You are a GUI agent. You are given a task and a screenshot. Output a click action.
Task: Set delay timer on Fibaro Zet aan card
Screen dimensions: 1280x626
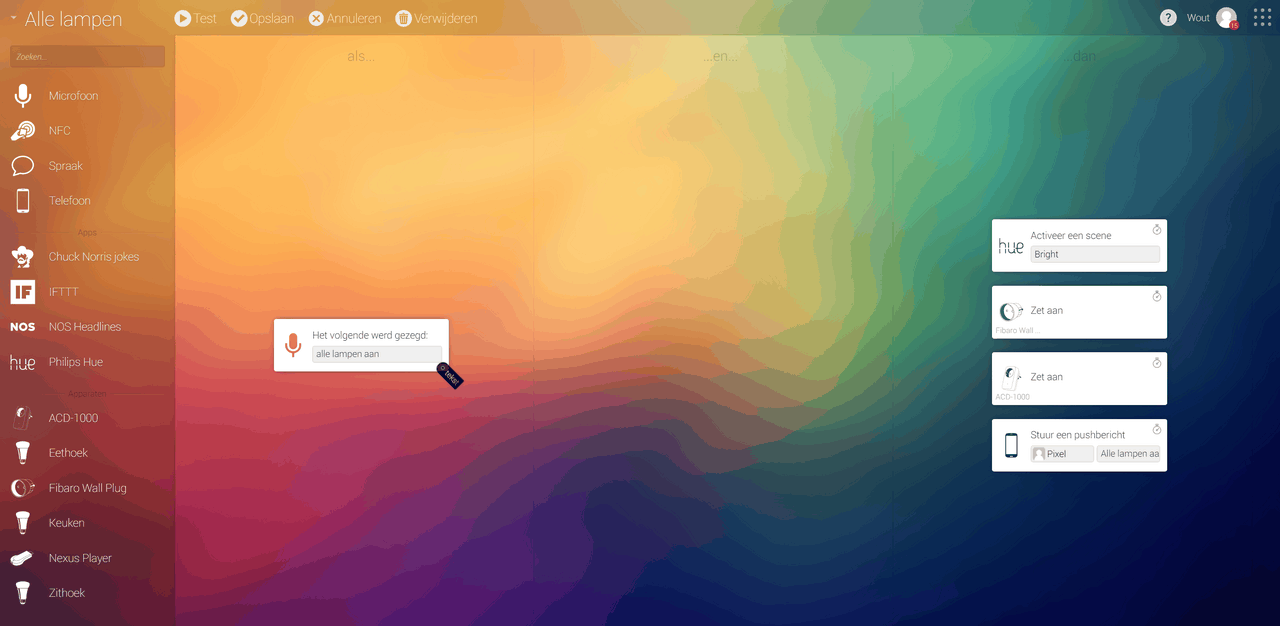pyautogui.click(x=1157, y=296)
